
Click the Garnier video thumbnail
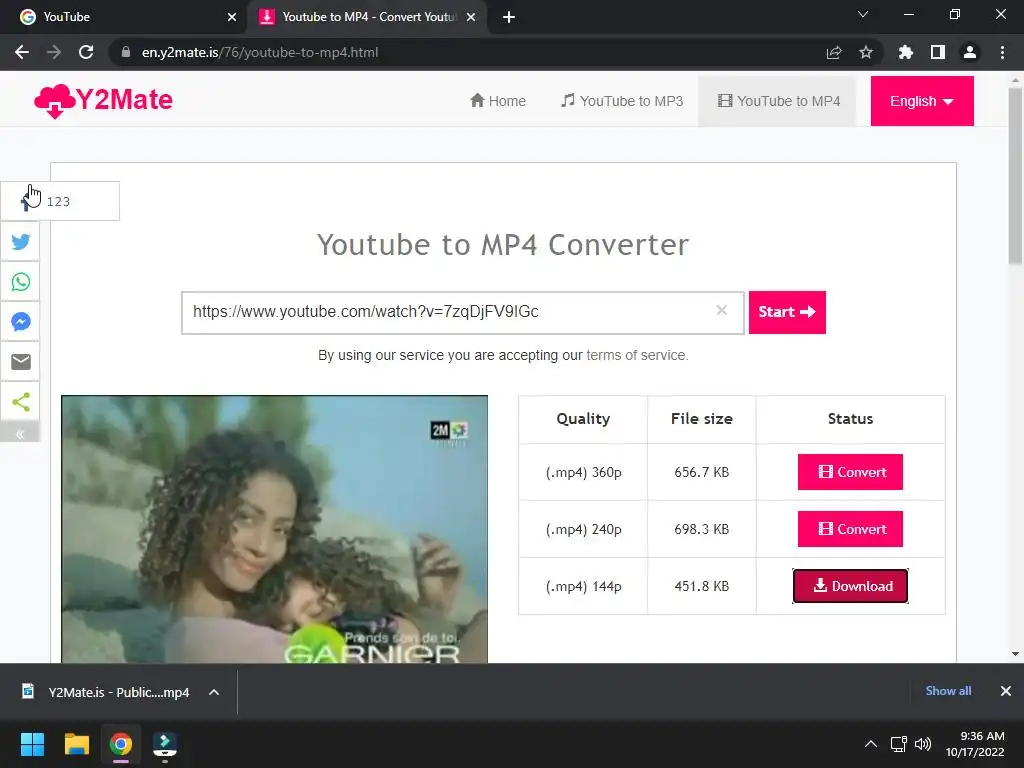(x=274, y=529)
